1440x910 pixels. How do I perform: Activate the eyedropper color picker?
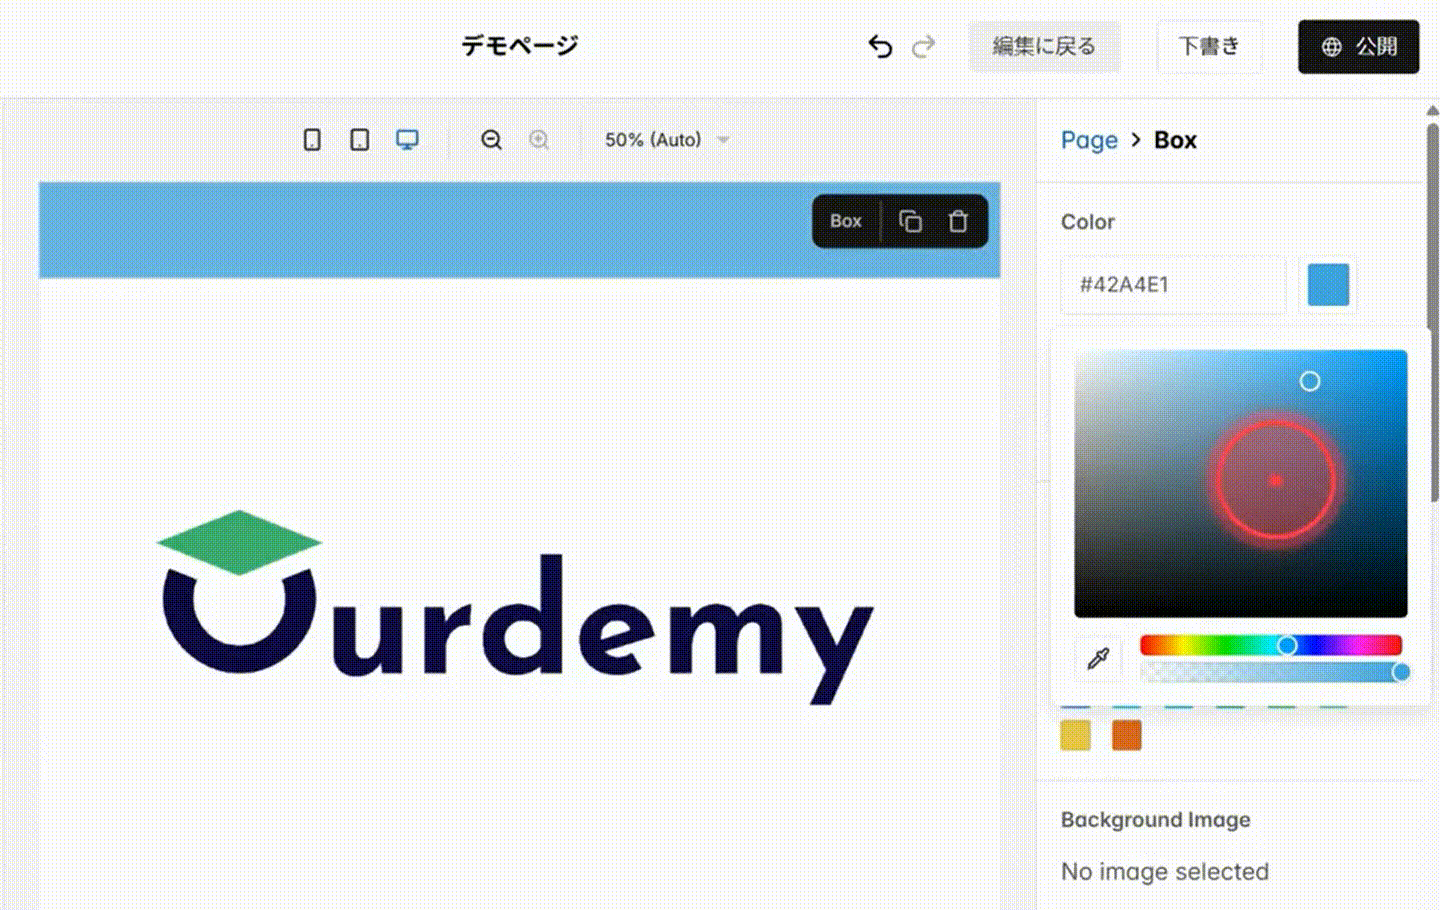(1097, 658)
